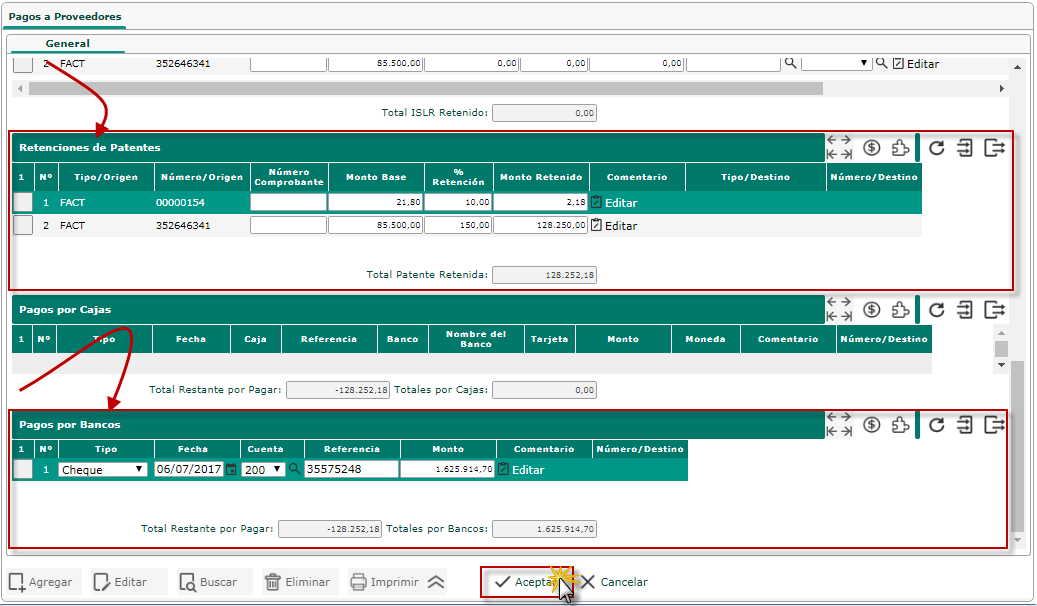The width and height of the screenshot is (1037, 606).
Task: Click the column resize arrows icon in Pagos por Bancos
Action: point(840,425)
